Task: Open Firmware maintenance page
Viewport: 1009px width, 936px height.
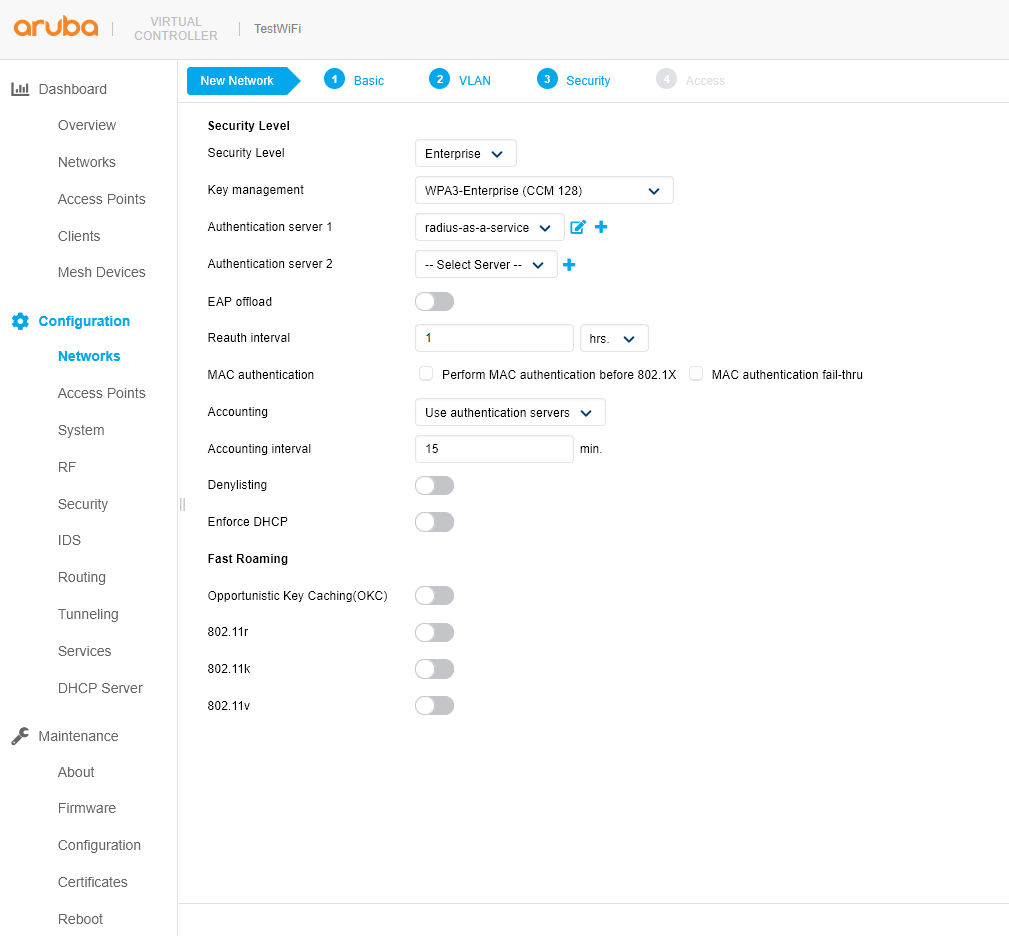Action: (87, 808)
